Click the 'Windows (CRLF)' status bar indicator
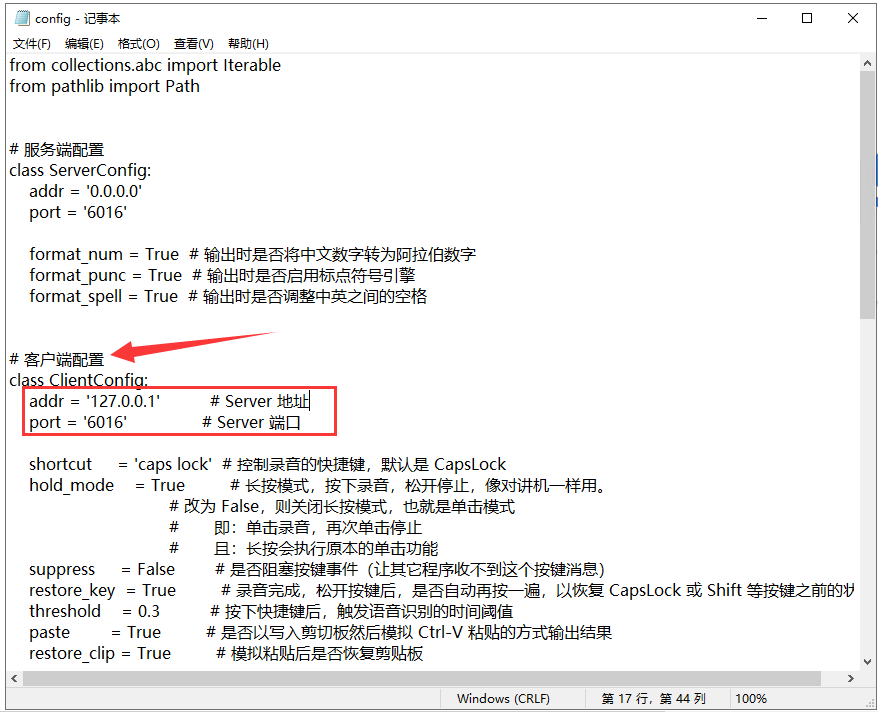 (510, 698)
